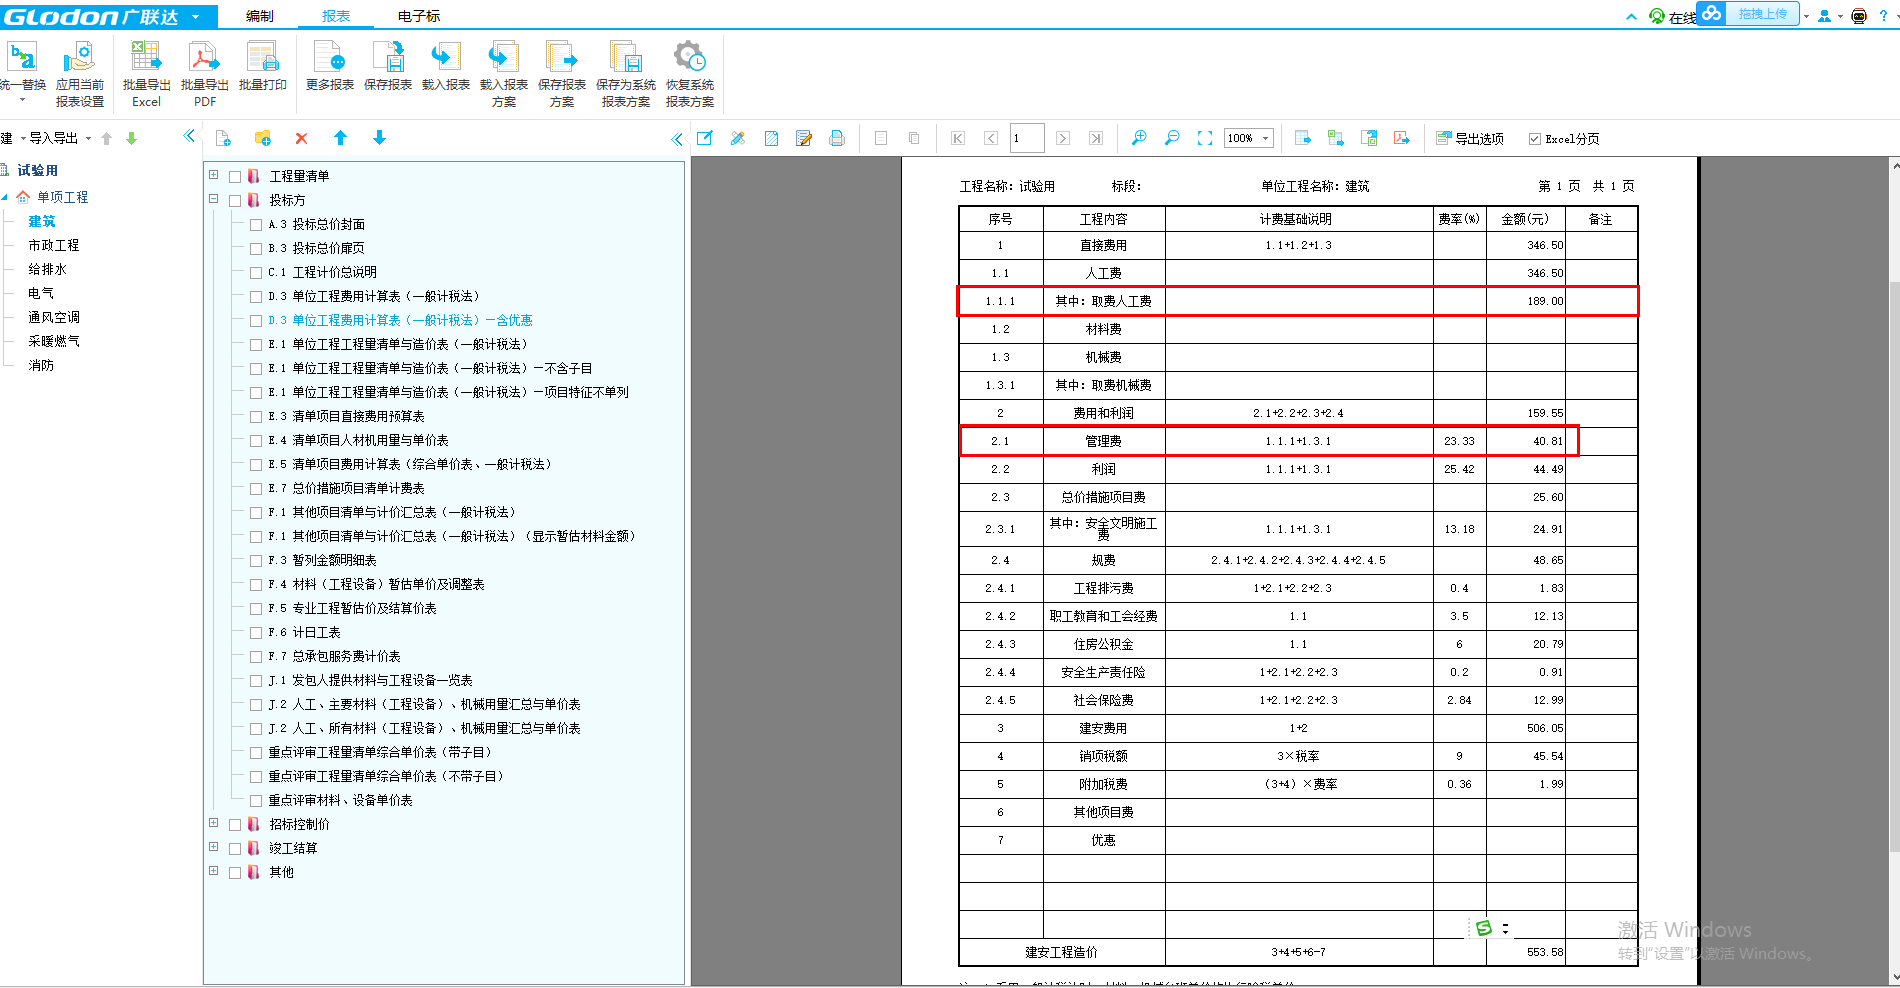
Task: Select 市政工程 in project tree
Action: (x=54, y=245)
